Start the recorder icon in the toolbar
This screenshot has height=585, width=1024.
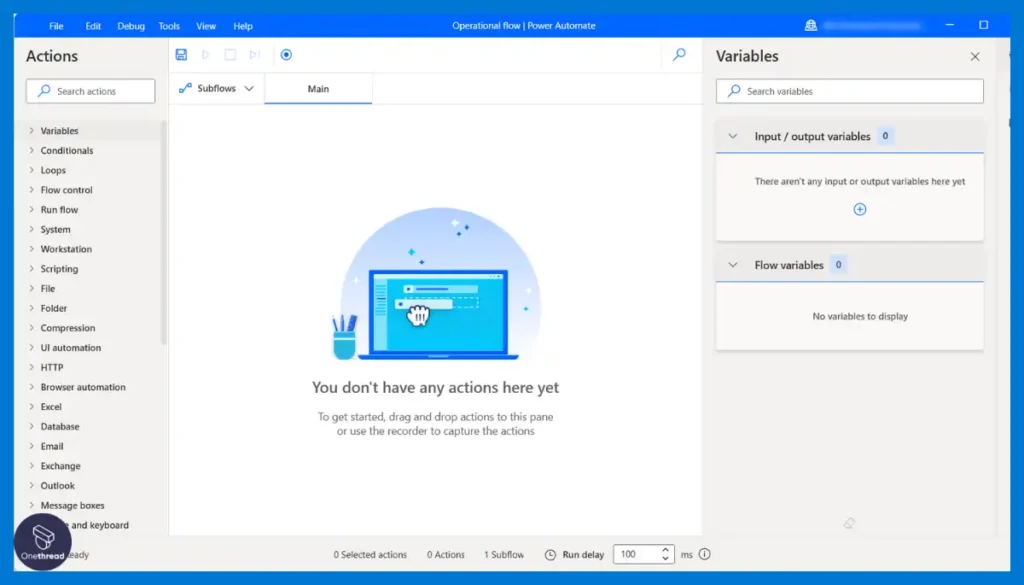(286, 55)
